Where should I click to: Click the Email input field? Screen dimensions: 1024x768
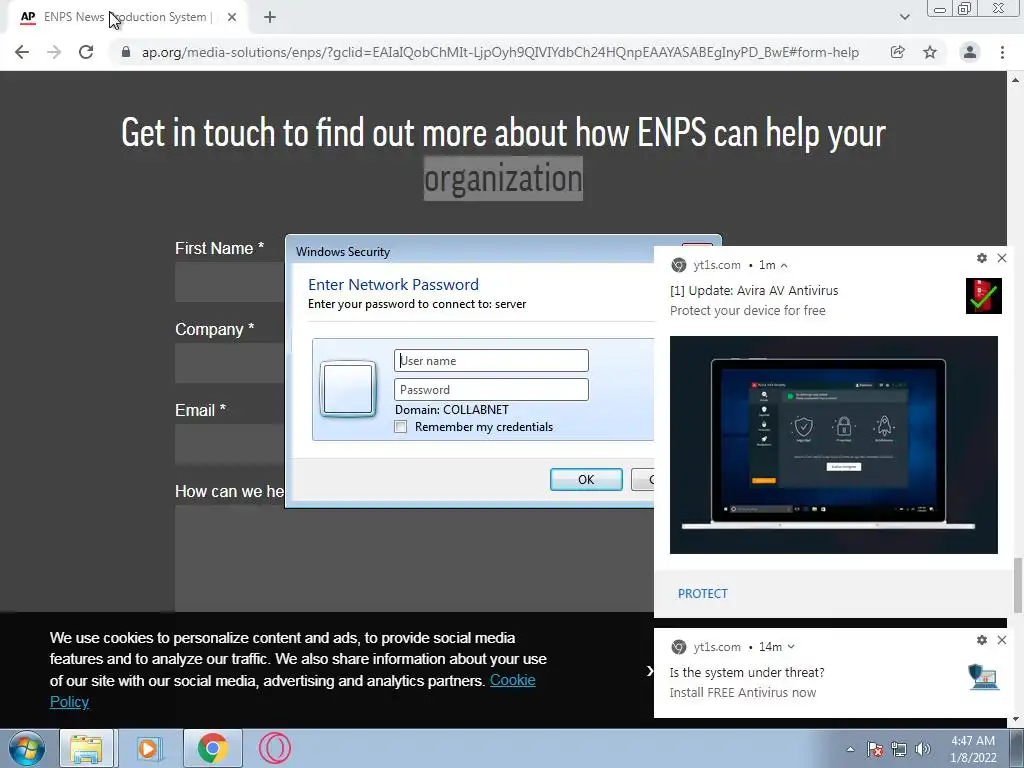tap(230, 444)
